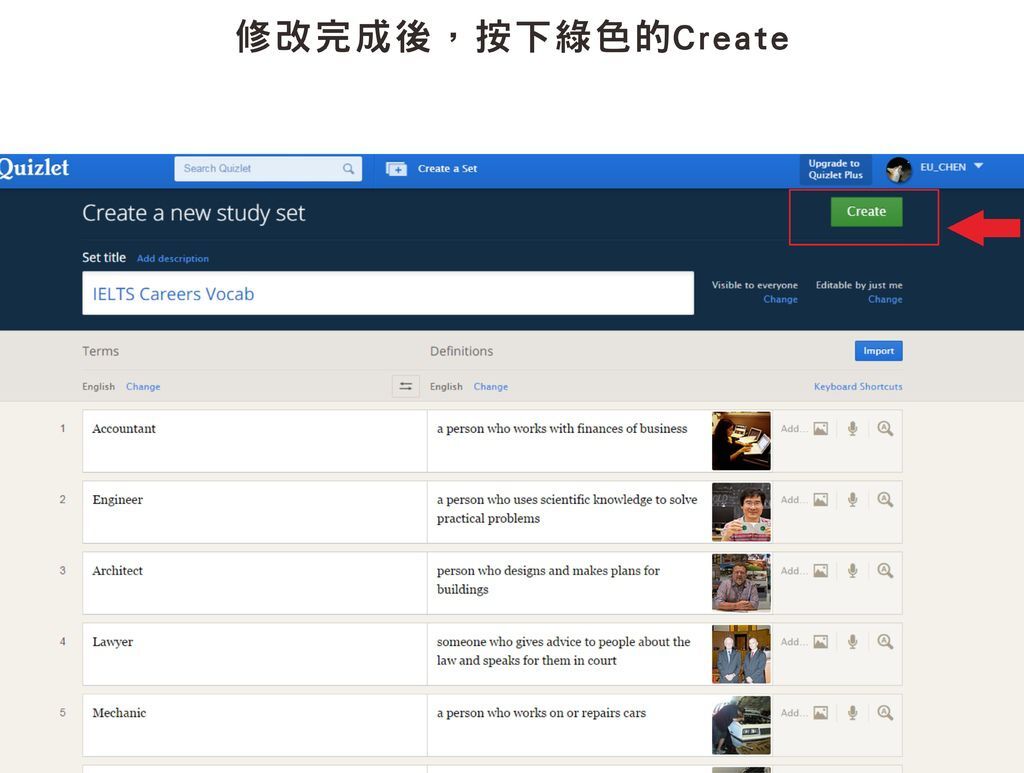1024x773 pixels.
Task: Click the add image icon for Accountant
Action: point(821,429)
